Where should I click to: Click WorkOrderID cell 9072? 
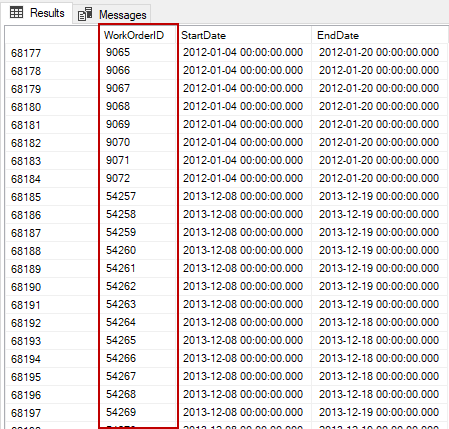click(137, 178)
